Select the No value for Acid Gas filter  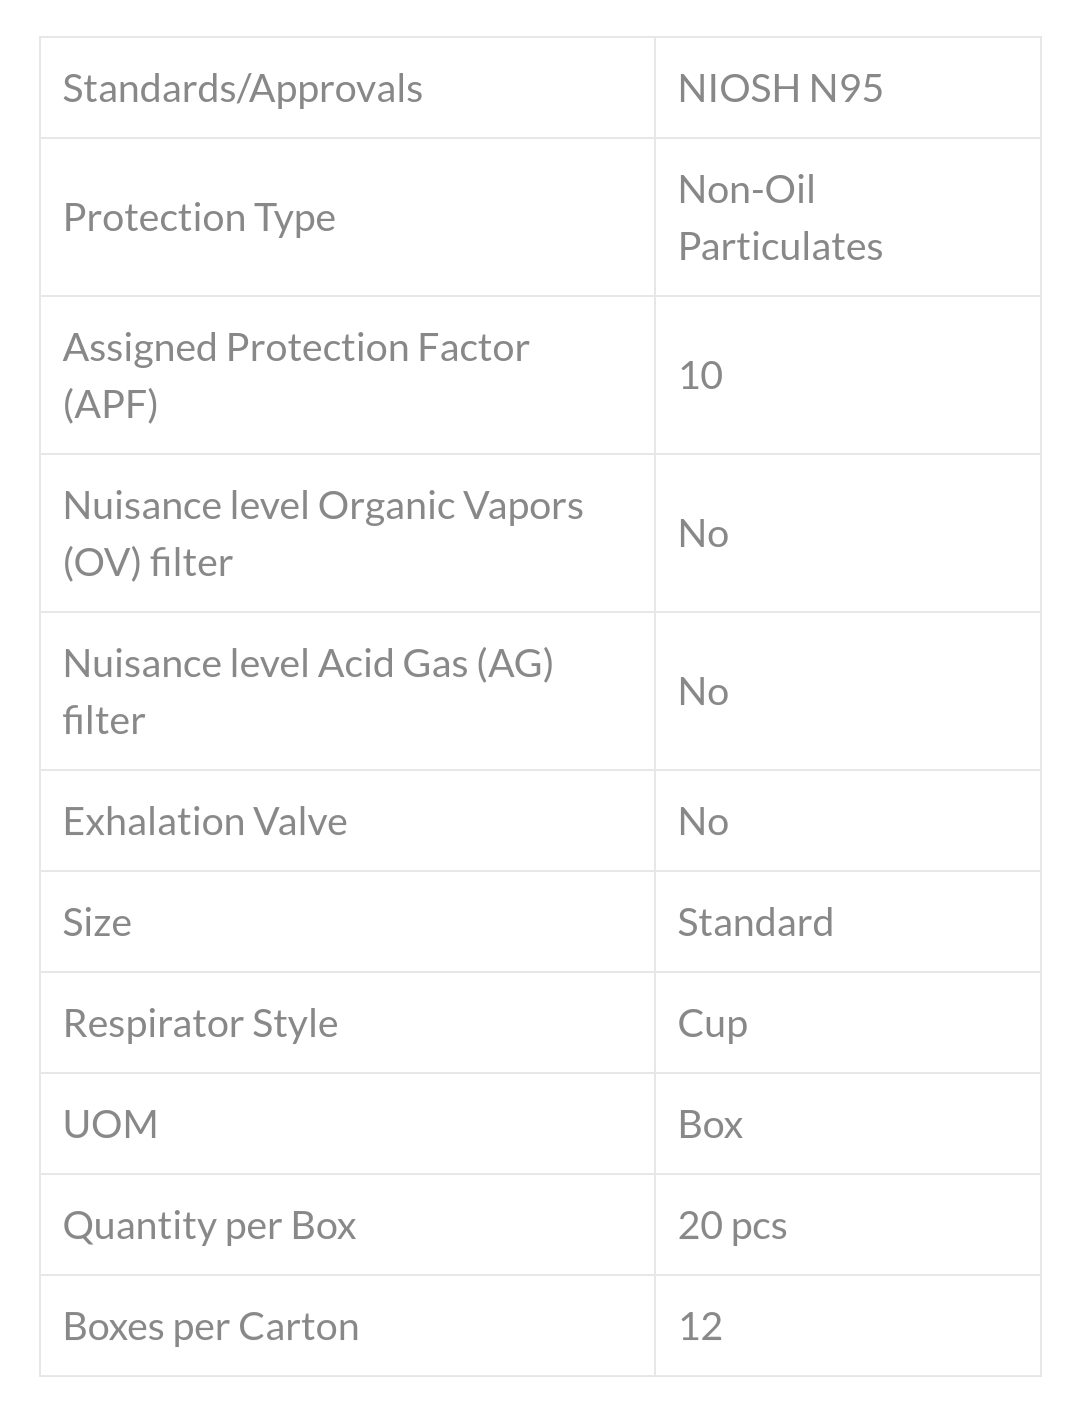coord(703,691)
